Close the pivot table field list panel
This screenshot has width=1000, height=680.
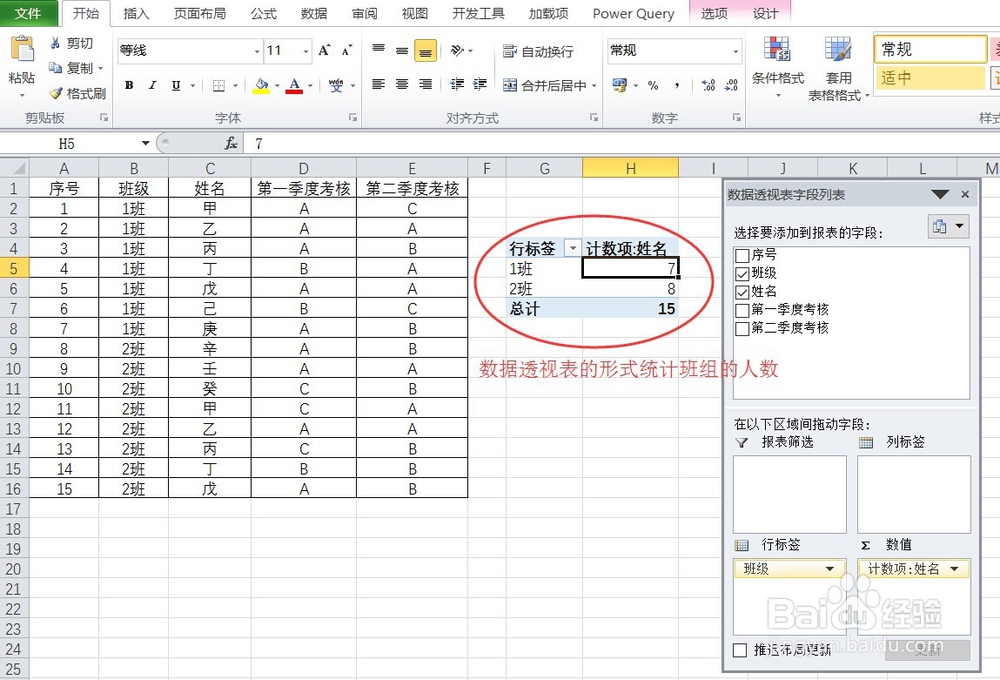[x=964, y=194]
